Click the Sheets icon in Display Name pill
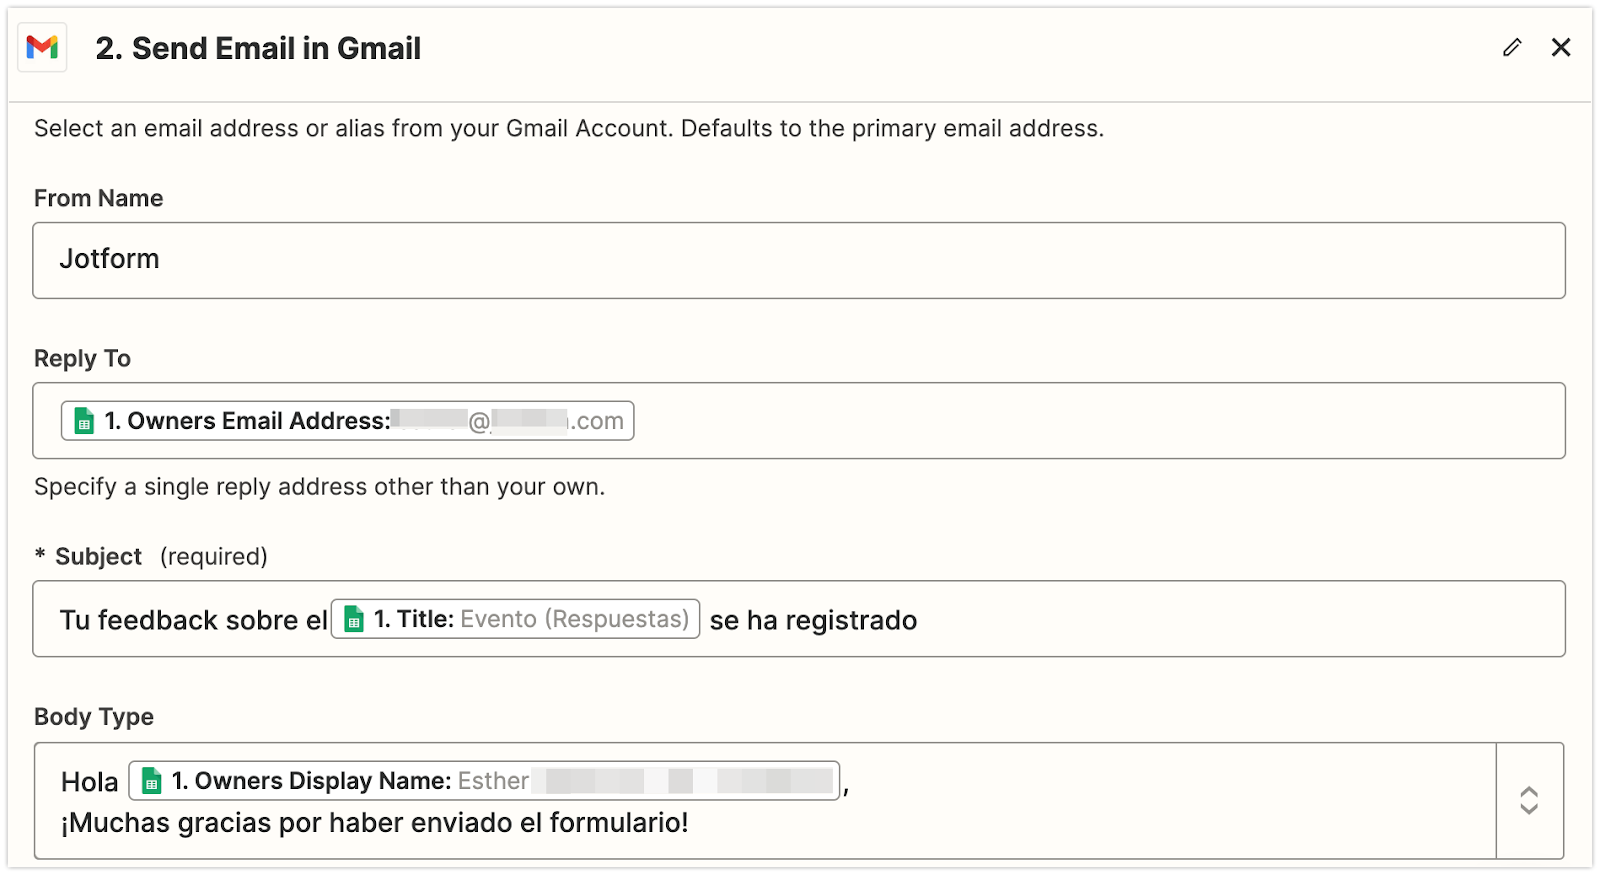Screen dimensions: 1600x875 (152, 782)
